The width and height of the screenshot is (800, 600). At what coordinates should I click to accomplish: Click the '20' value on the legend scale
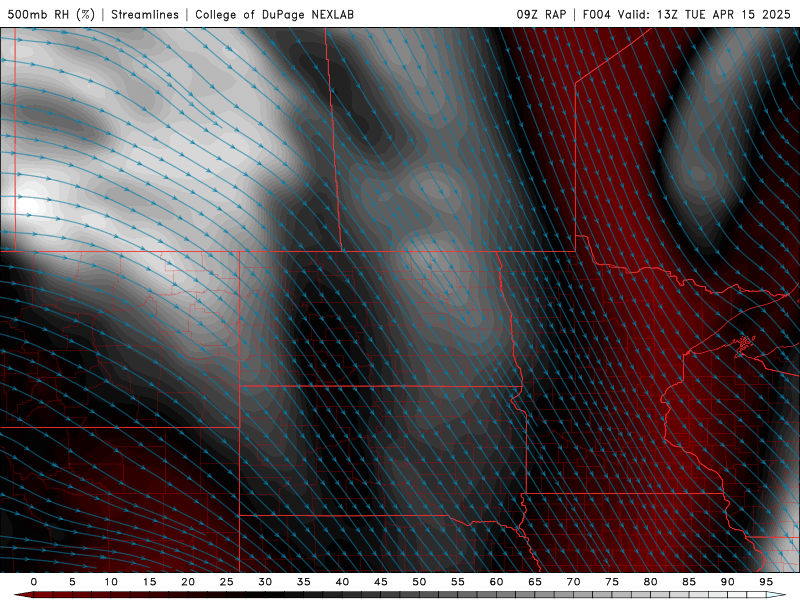188,582
